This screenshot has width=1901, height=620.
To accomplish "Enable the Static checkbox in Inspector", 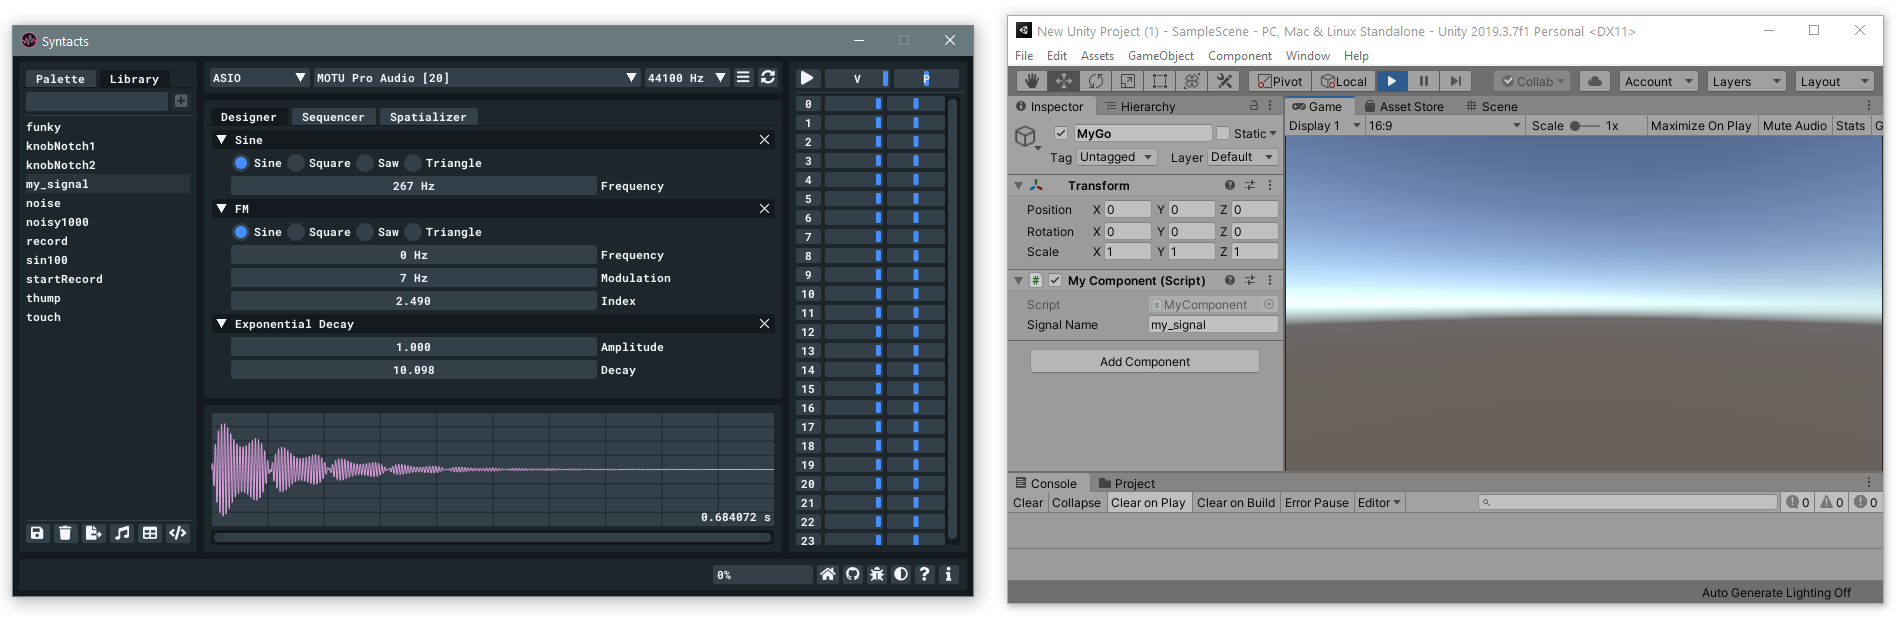I will 1222,133.
